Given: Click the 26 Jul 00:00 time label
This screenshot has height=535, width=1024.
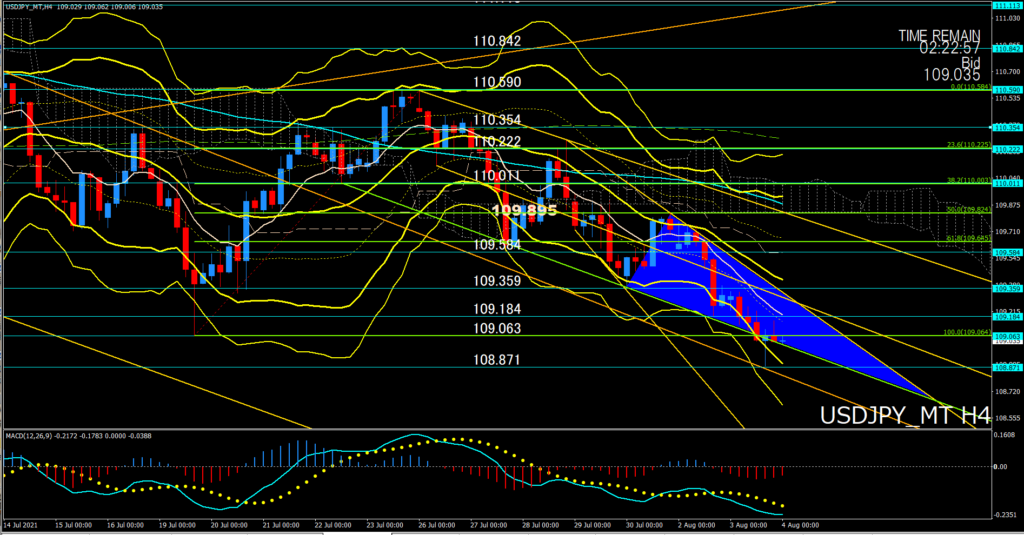Looking at the screenshot, I should click(436, 525).
